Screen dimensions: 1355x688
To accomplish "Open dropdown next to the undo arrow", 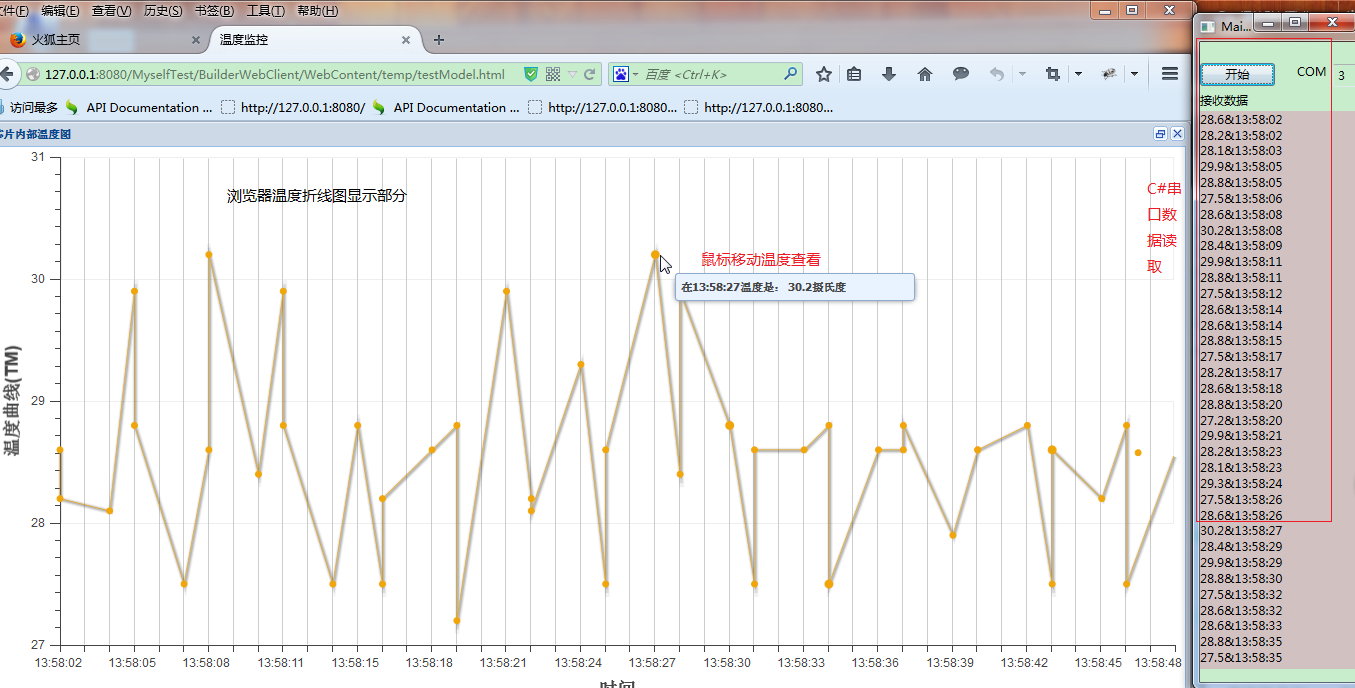I will [1022, 74].
